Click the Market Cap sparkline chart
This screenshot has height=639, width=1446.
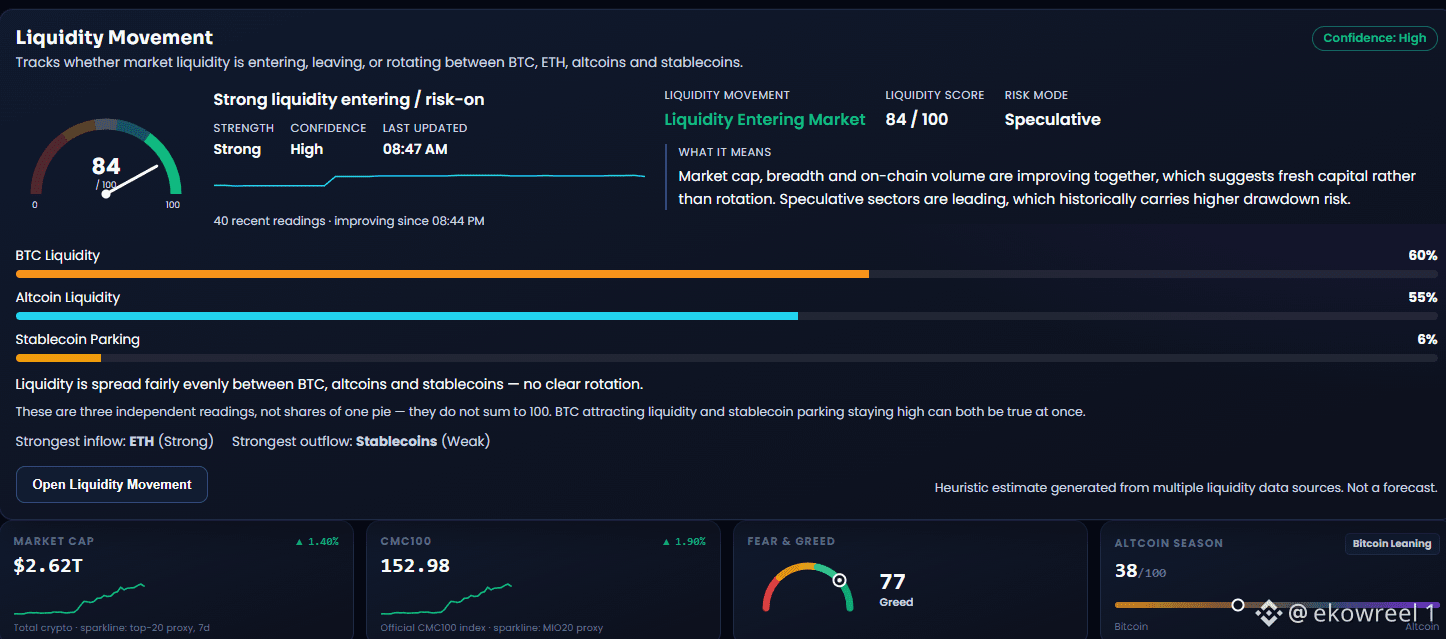pyautogui.click(x=80, y=599)
